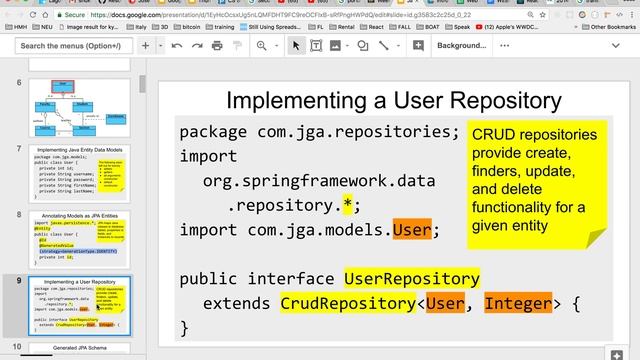Image resolution: width=640 pixels, height=360 pixels.
Task: Click the Explore button at bottom right
Action: click(x=617, y=354)
